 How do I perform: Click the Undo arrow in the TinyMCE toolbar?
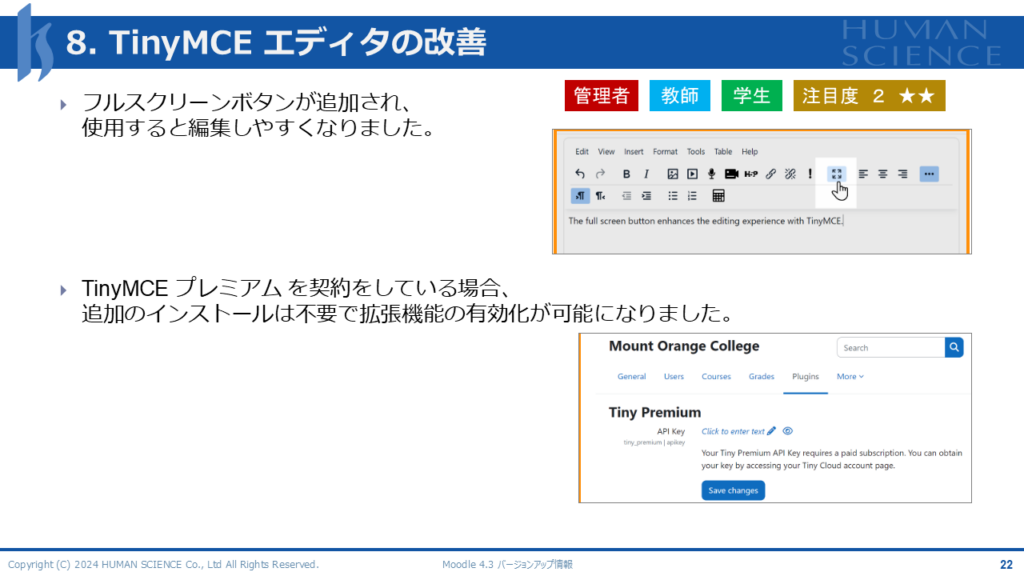click(x=580, y=174)
